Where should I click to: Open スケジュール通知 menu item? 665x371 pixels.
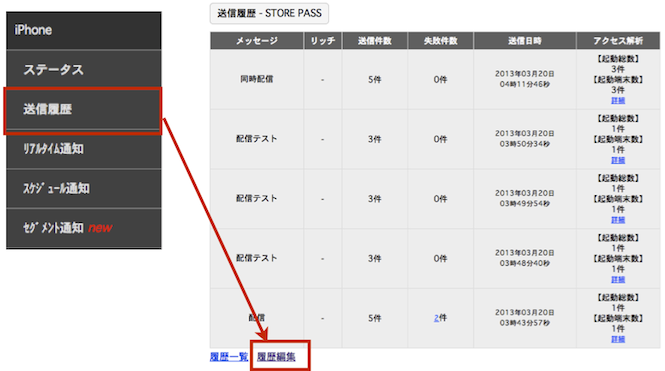[84, 188]
